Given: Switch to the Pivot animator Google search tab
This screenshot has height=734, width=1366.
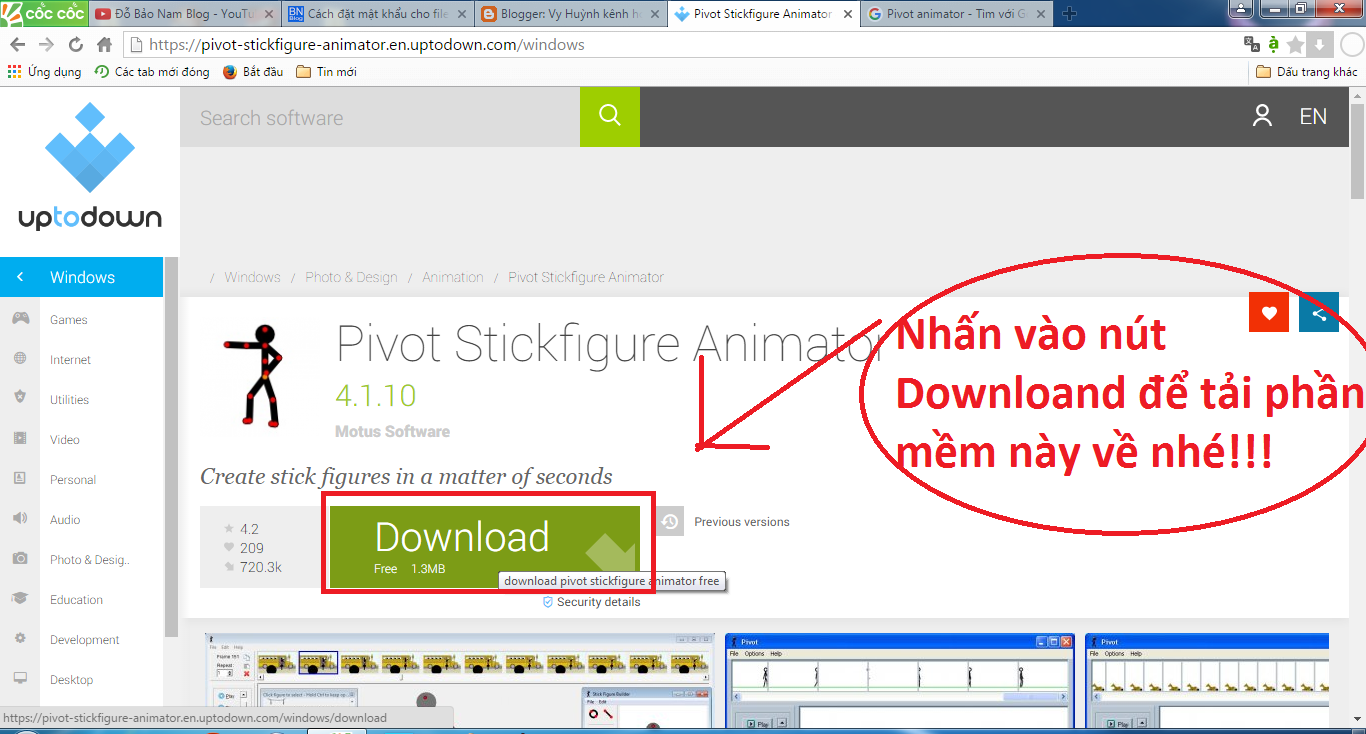Looking at the screenshot, I should point(955,14).
